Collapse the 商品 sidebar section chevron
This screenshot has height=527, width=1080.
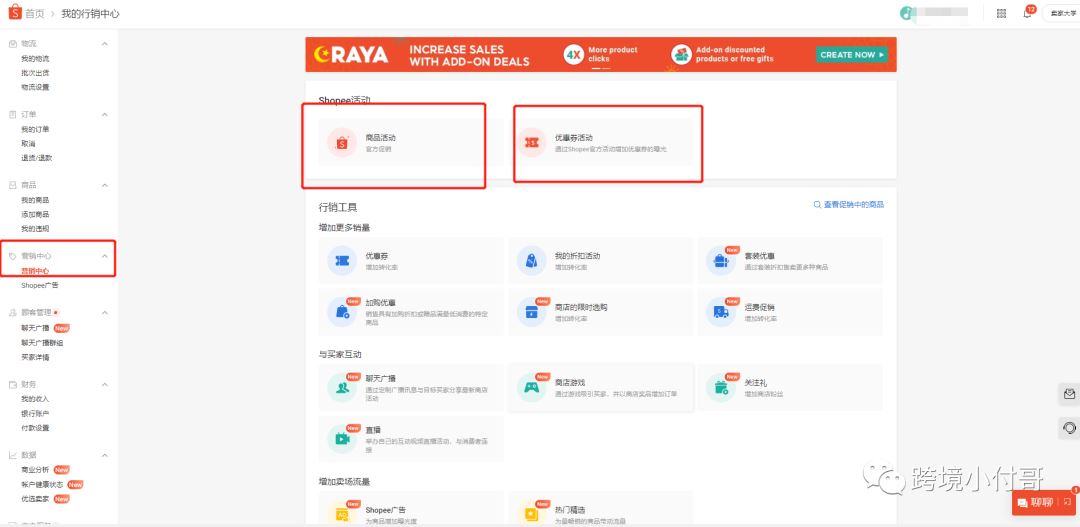tap(105, 185)
